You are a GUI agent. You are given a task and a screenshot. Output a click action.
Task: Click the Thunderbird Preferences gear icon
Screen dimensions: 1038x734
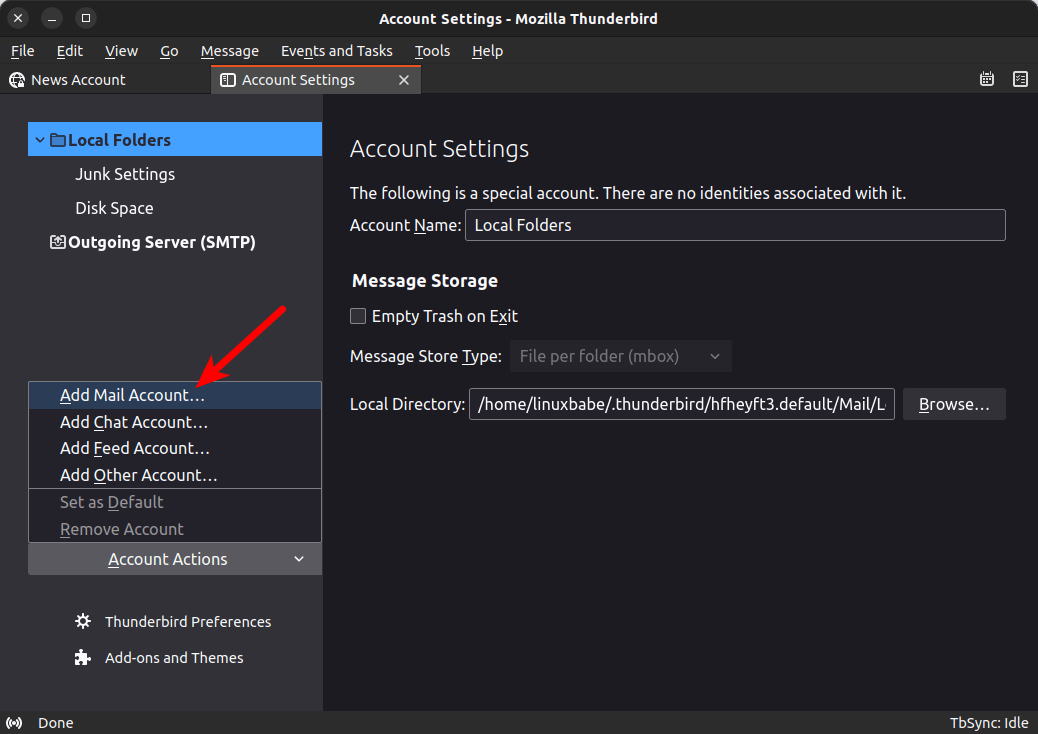coord(83,621)
